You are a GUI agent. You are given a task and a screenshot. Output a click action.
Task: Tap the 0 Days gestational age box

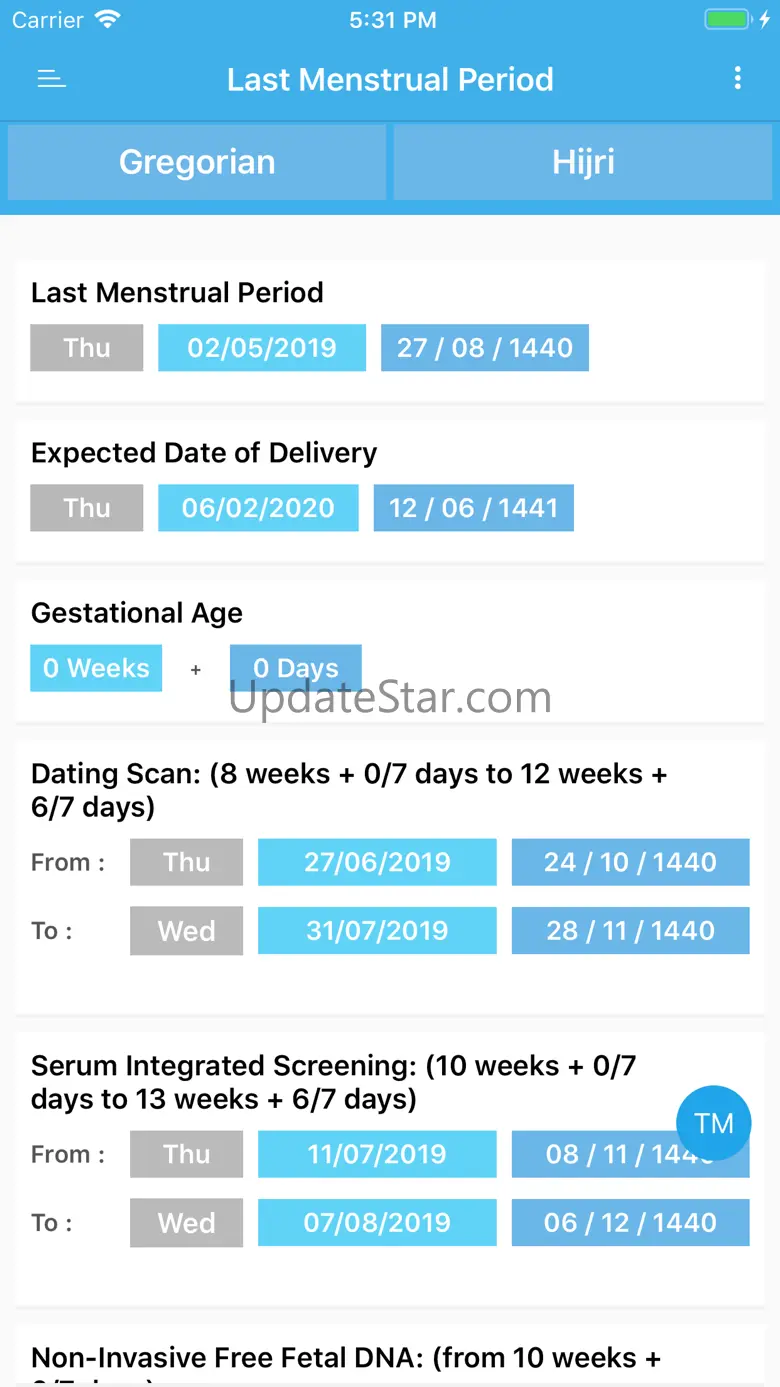296,668
